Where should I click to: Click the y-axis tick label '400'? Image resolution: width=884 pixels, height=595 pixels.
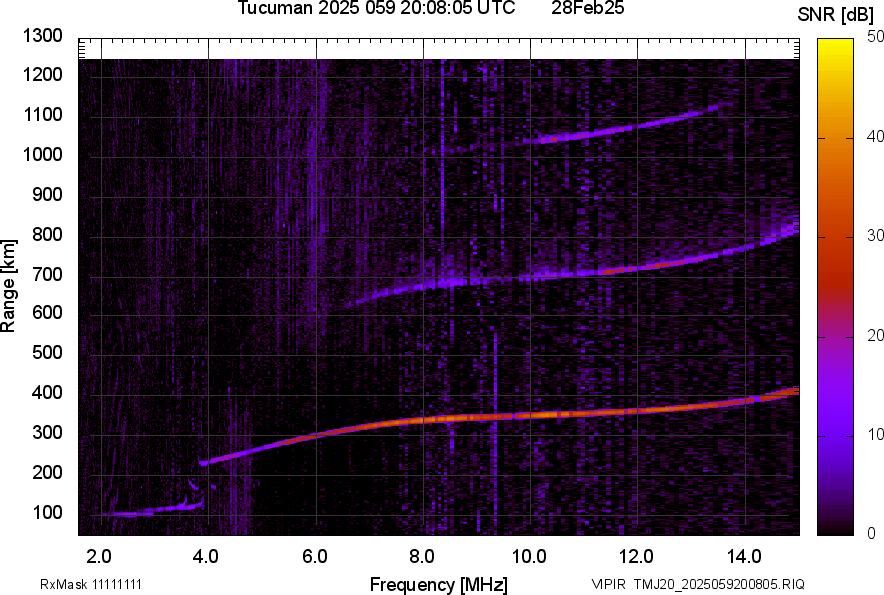point(47,393)
